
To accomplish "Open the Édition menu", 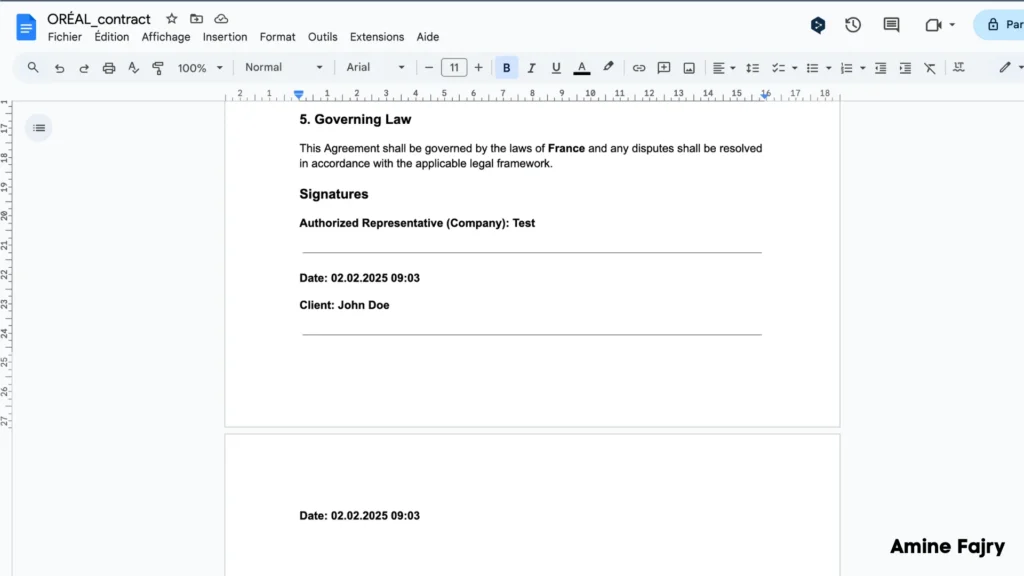I will (112, 37).
